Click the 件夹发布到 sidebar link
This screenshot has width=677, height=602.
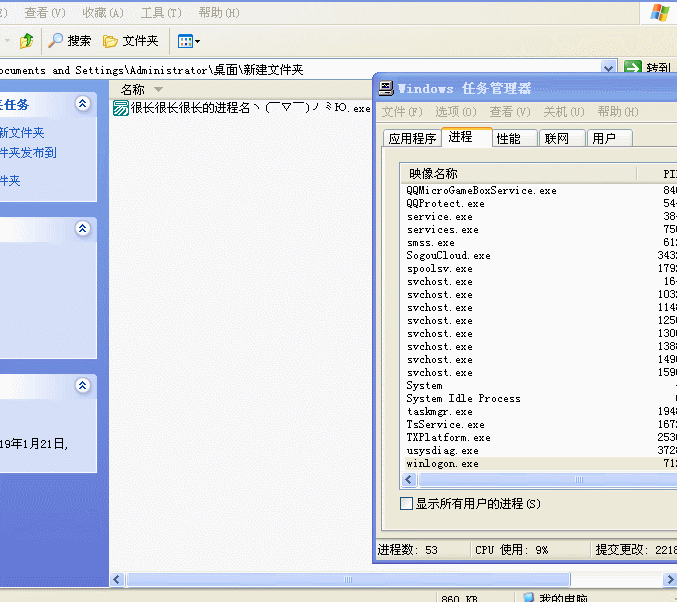[28, 152]
